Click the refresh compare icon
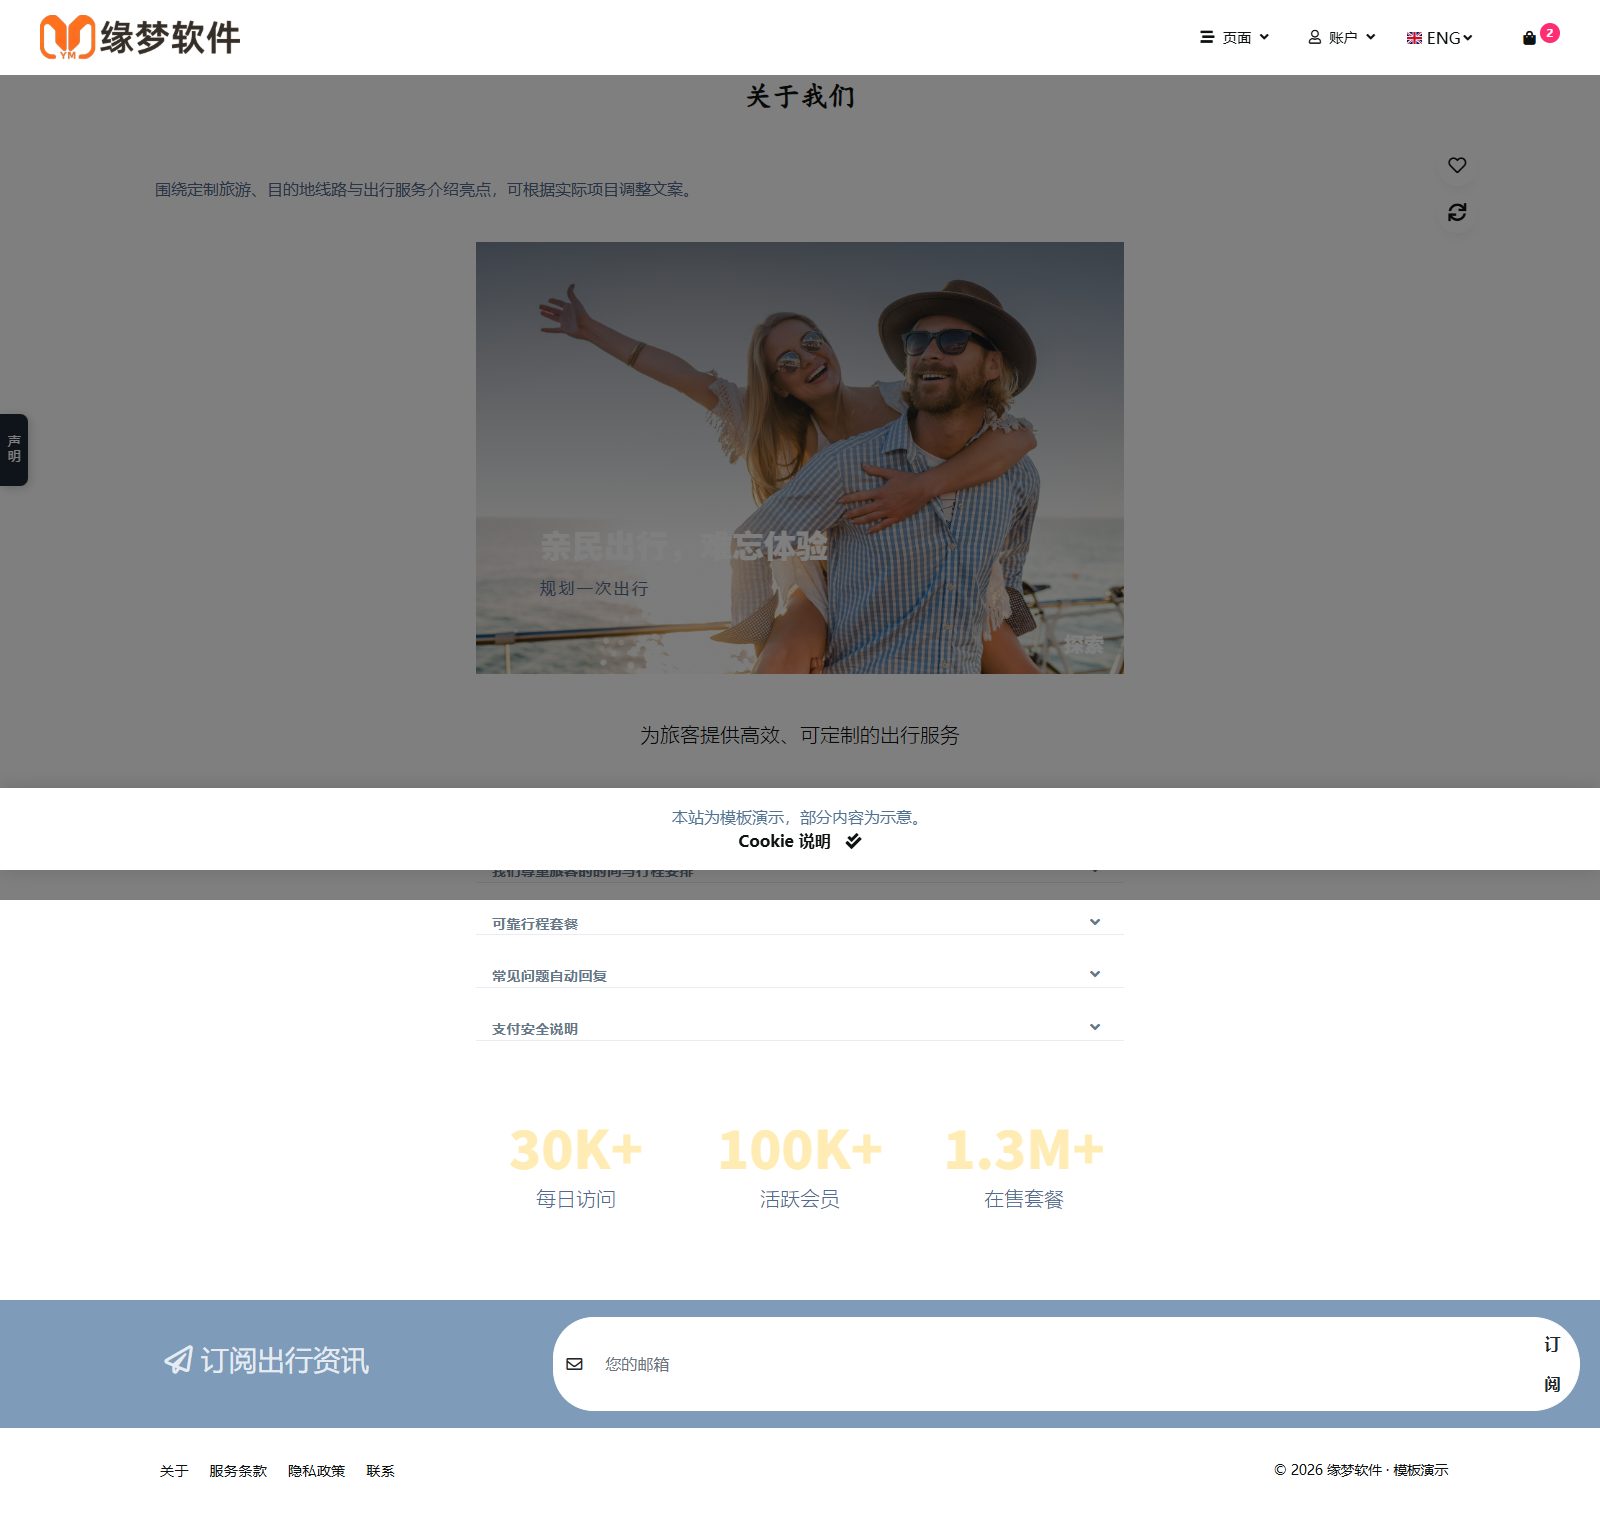 click(x=1457, y=212)
